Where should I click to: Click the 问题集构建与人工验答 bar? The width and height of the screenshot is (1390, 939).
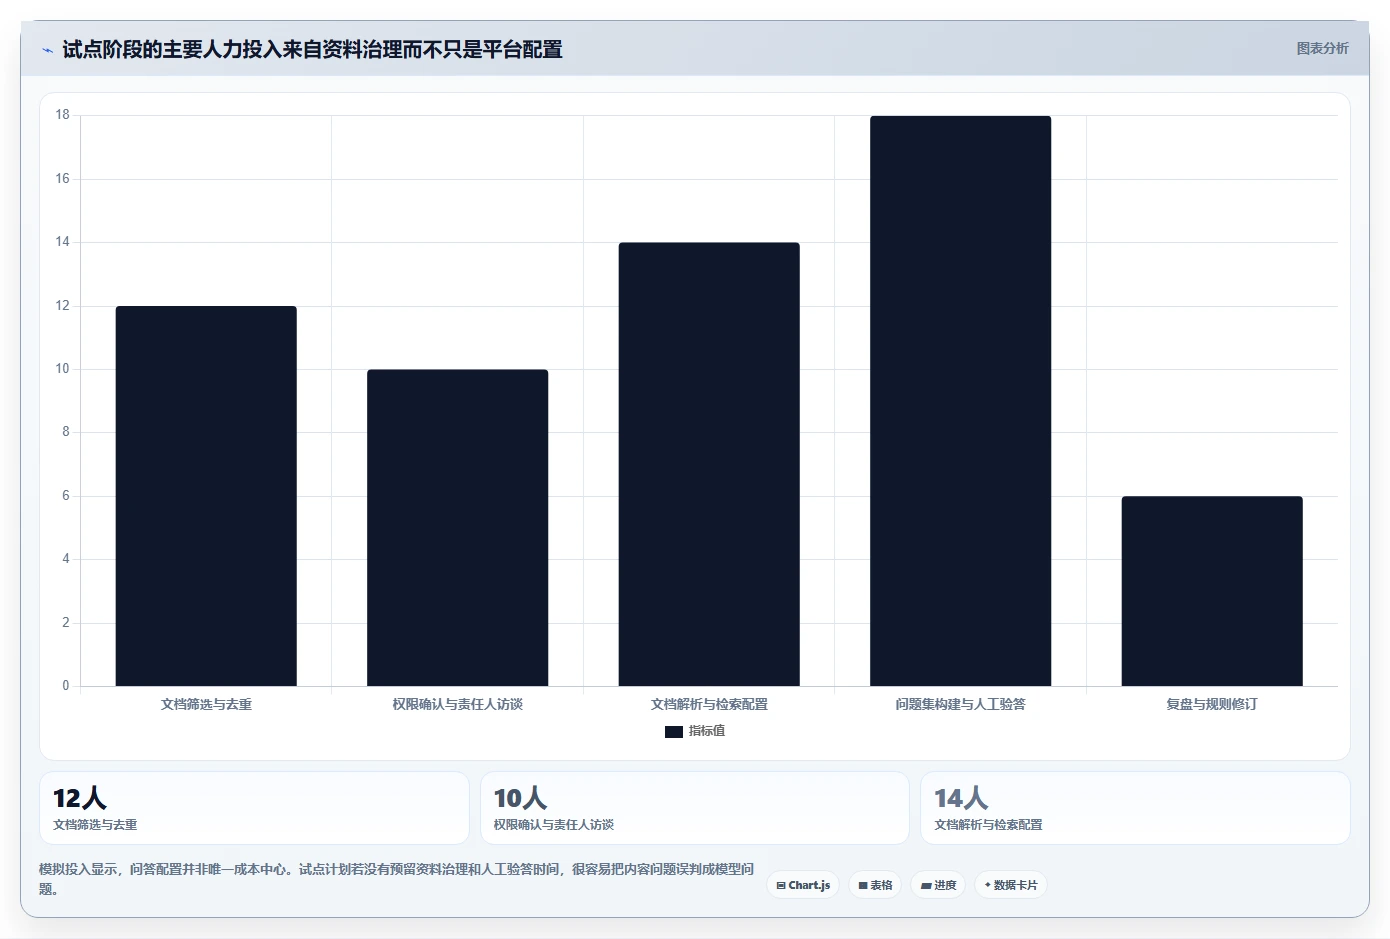(960, 401)
